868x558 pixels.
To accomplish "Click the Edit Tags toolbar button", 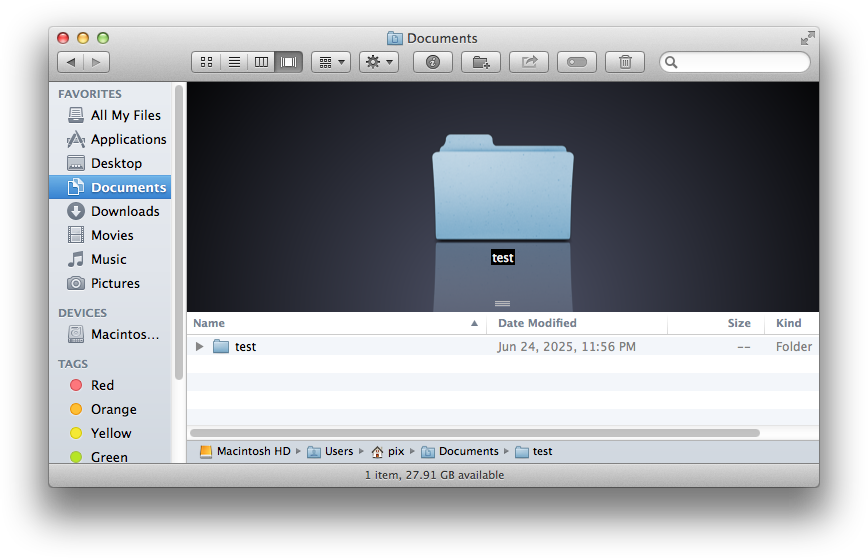I will click(x=577, y=62).
